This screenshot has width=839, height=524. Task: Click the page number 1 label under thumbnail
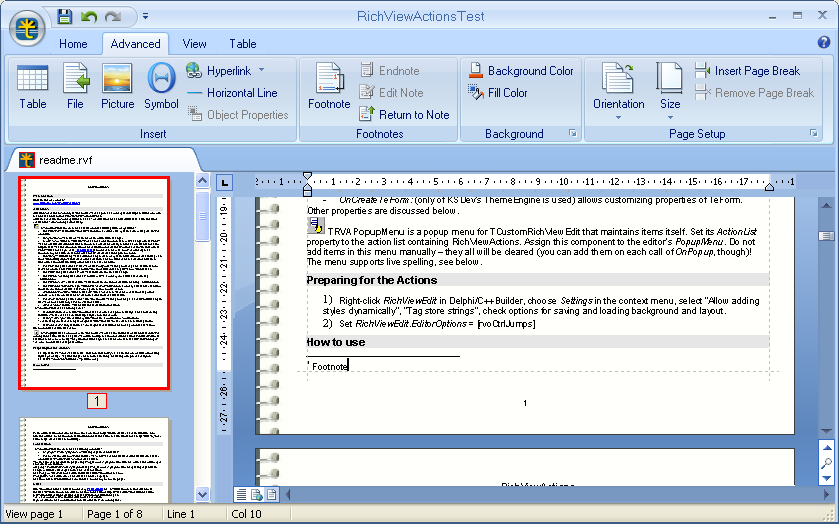click(x=96, y=401)
